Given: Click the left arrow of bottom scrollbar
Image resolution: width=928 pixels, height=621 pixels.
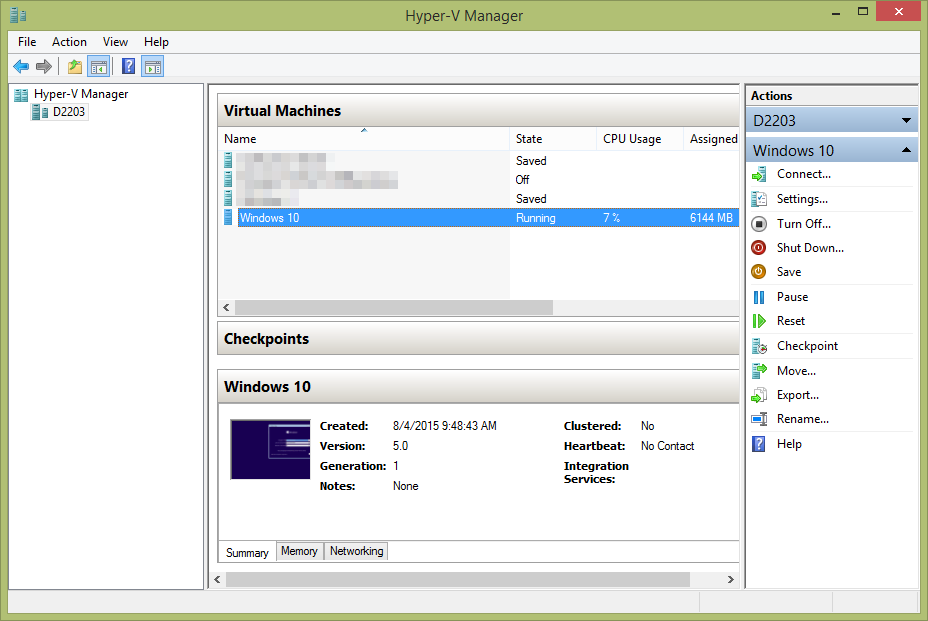Looking at the screenshot, I should coord(217,580).
